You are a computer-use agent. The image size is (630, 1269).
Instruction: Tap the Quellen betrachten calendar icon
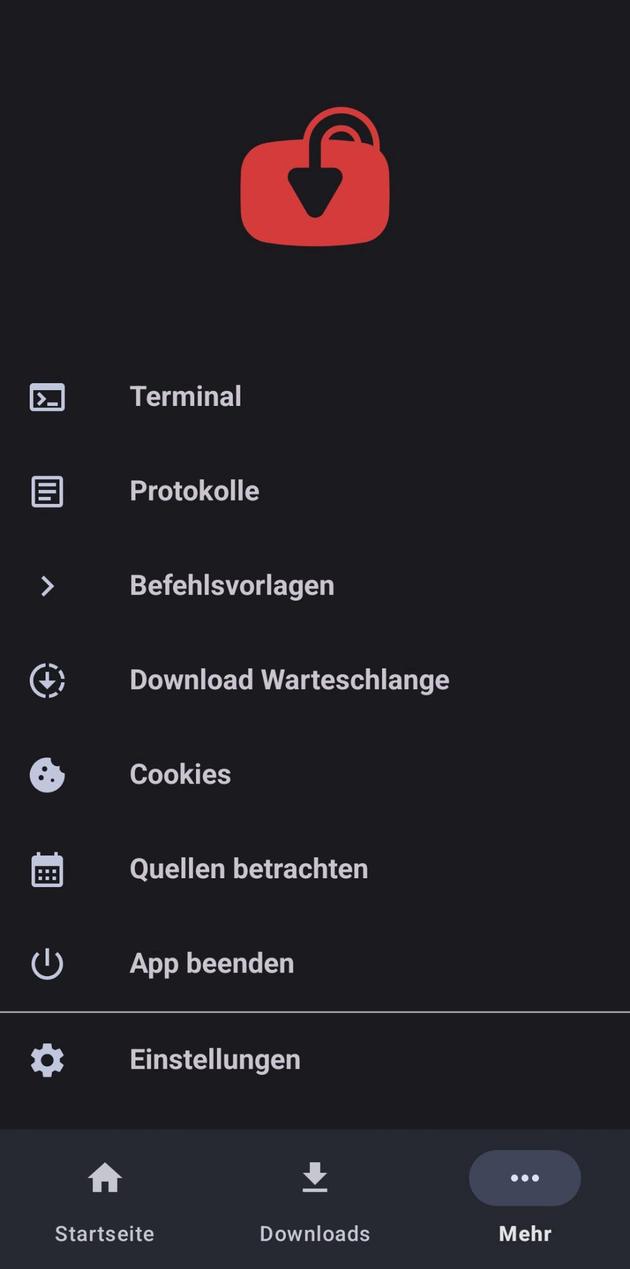pyautogui.click(x=47, y=869)
